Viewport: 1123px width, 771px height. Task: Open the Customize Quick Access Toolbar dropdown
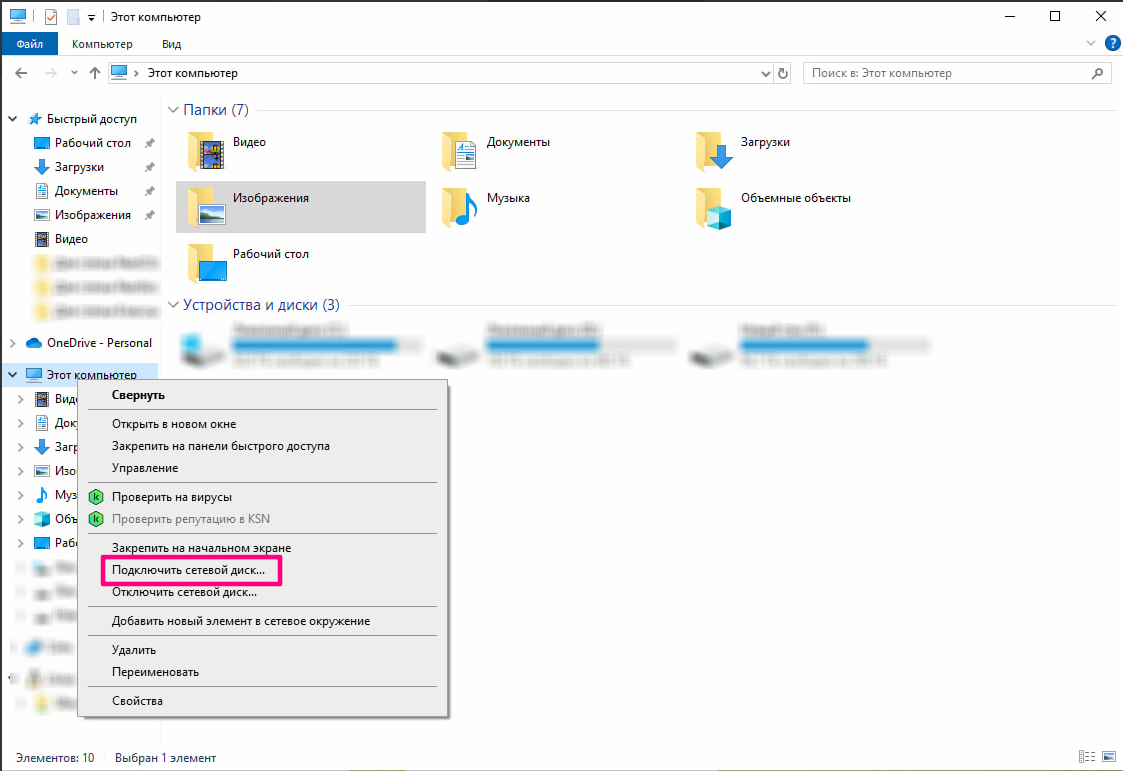[x=92, y=17]
